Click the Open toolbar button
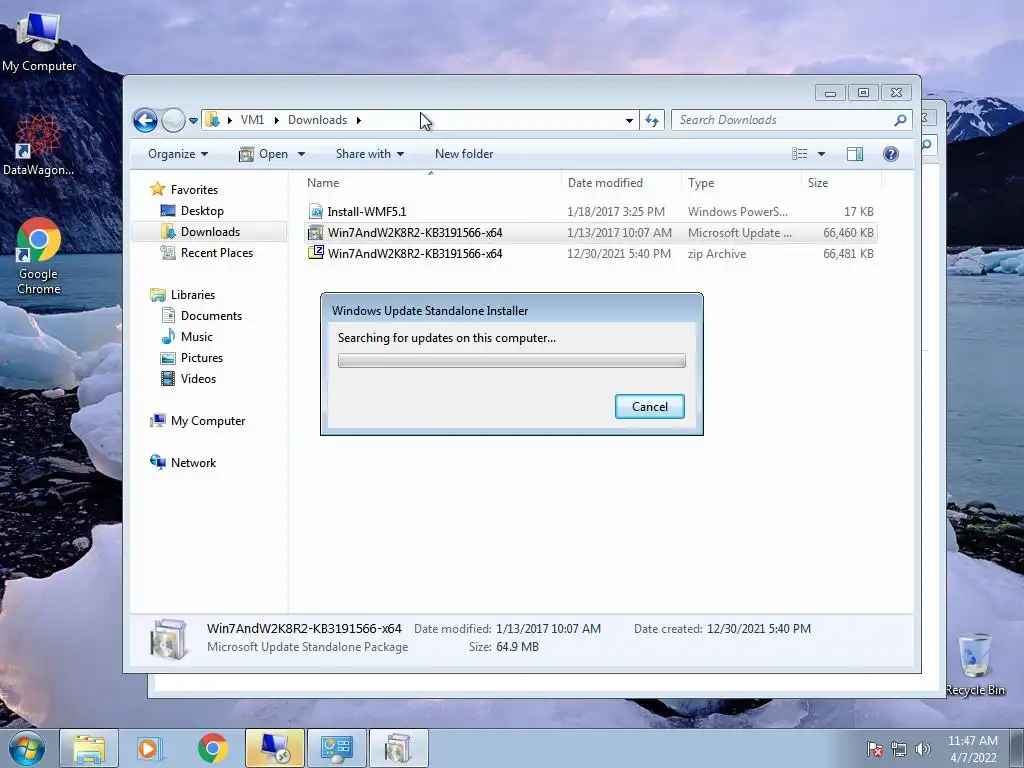 coord(264,154)
